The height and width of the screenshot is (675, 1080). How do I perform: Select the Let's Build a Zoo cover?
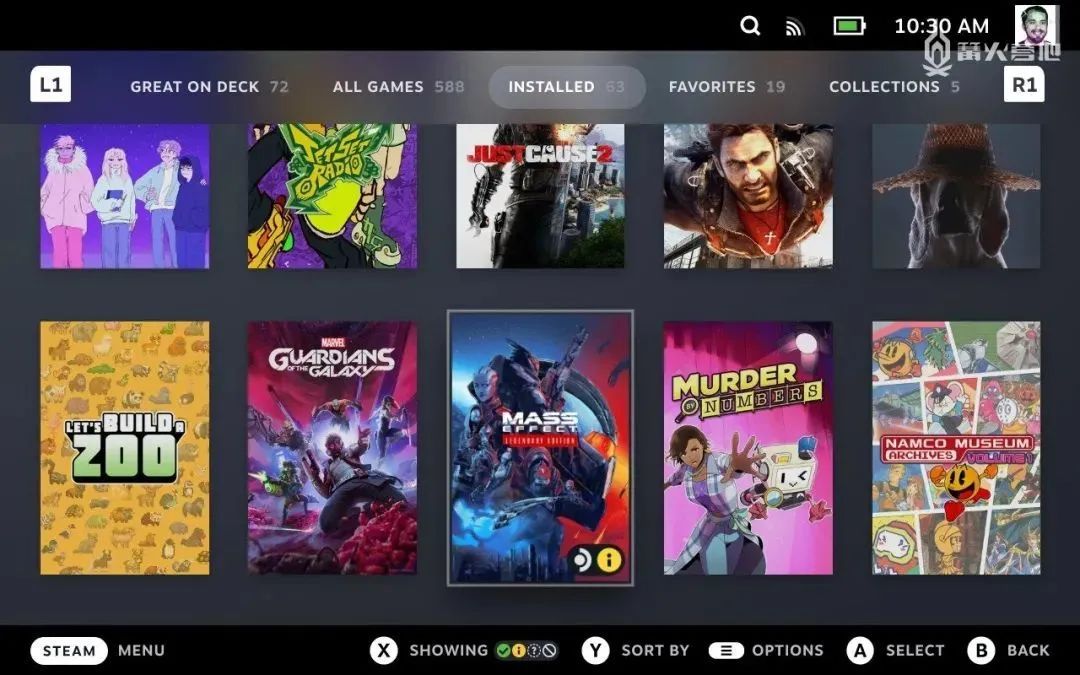pos(125,448)
